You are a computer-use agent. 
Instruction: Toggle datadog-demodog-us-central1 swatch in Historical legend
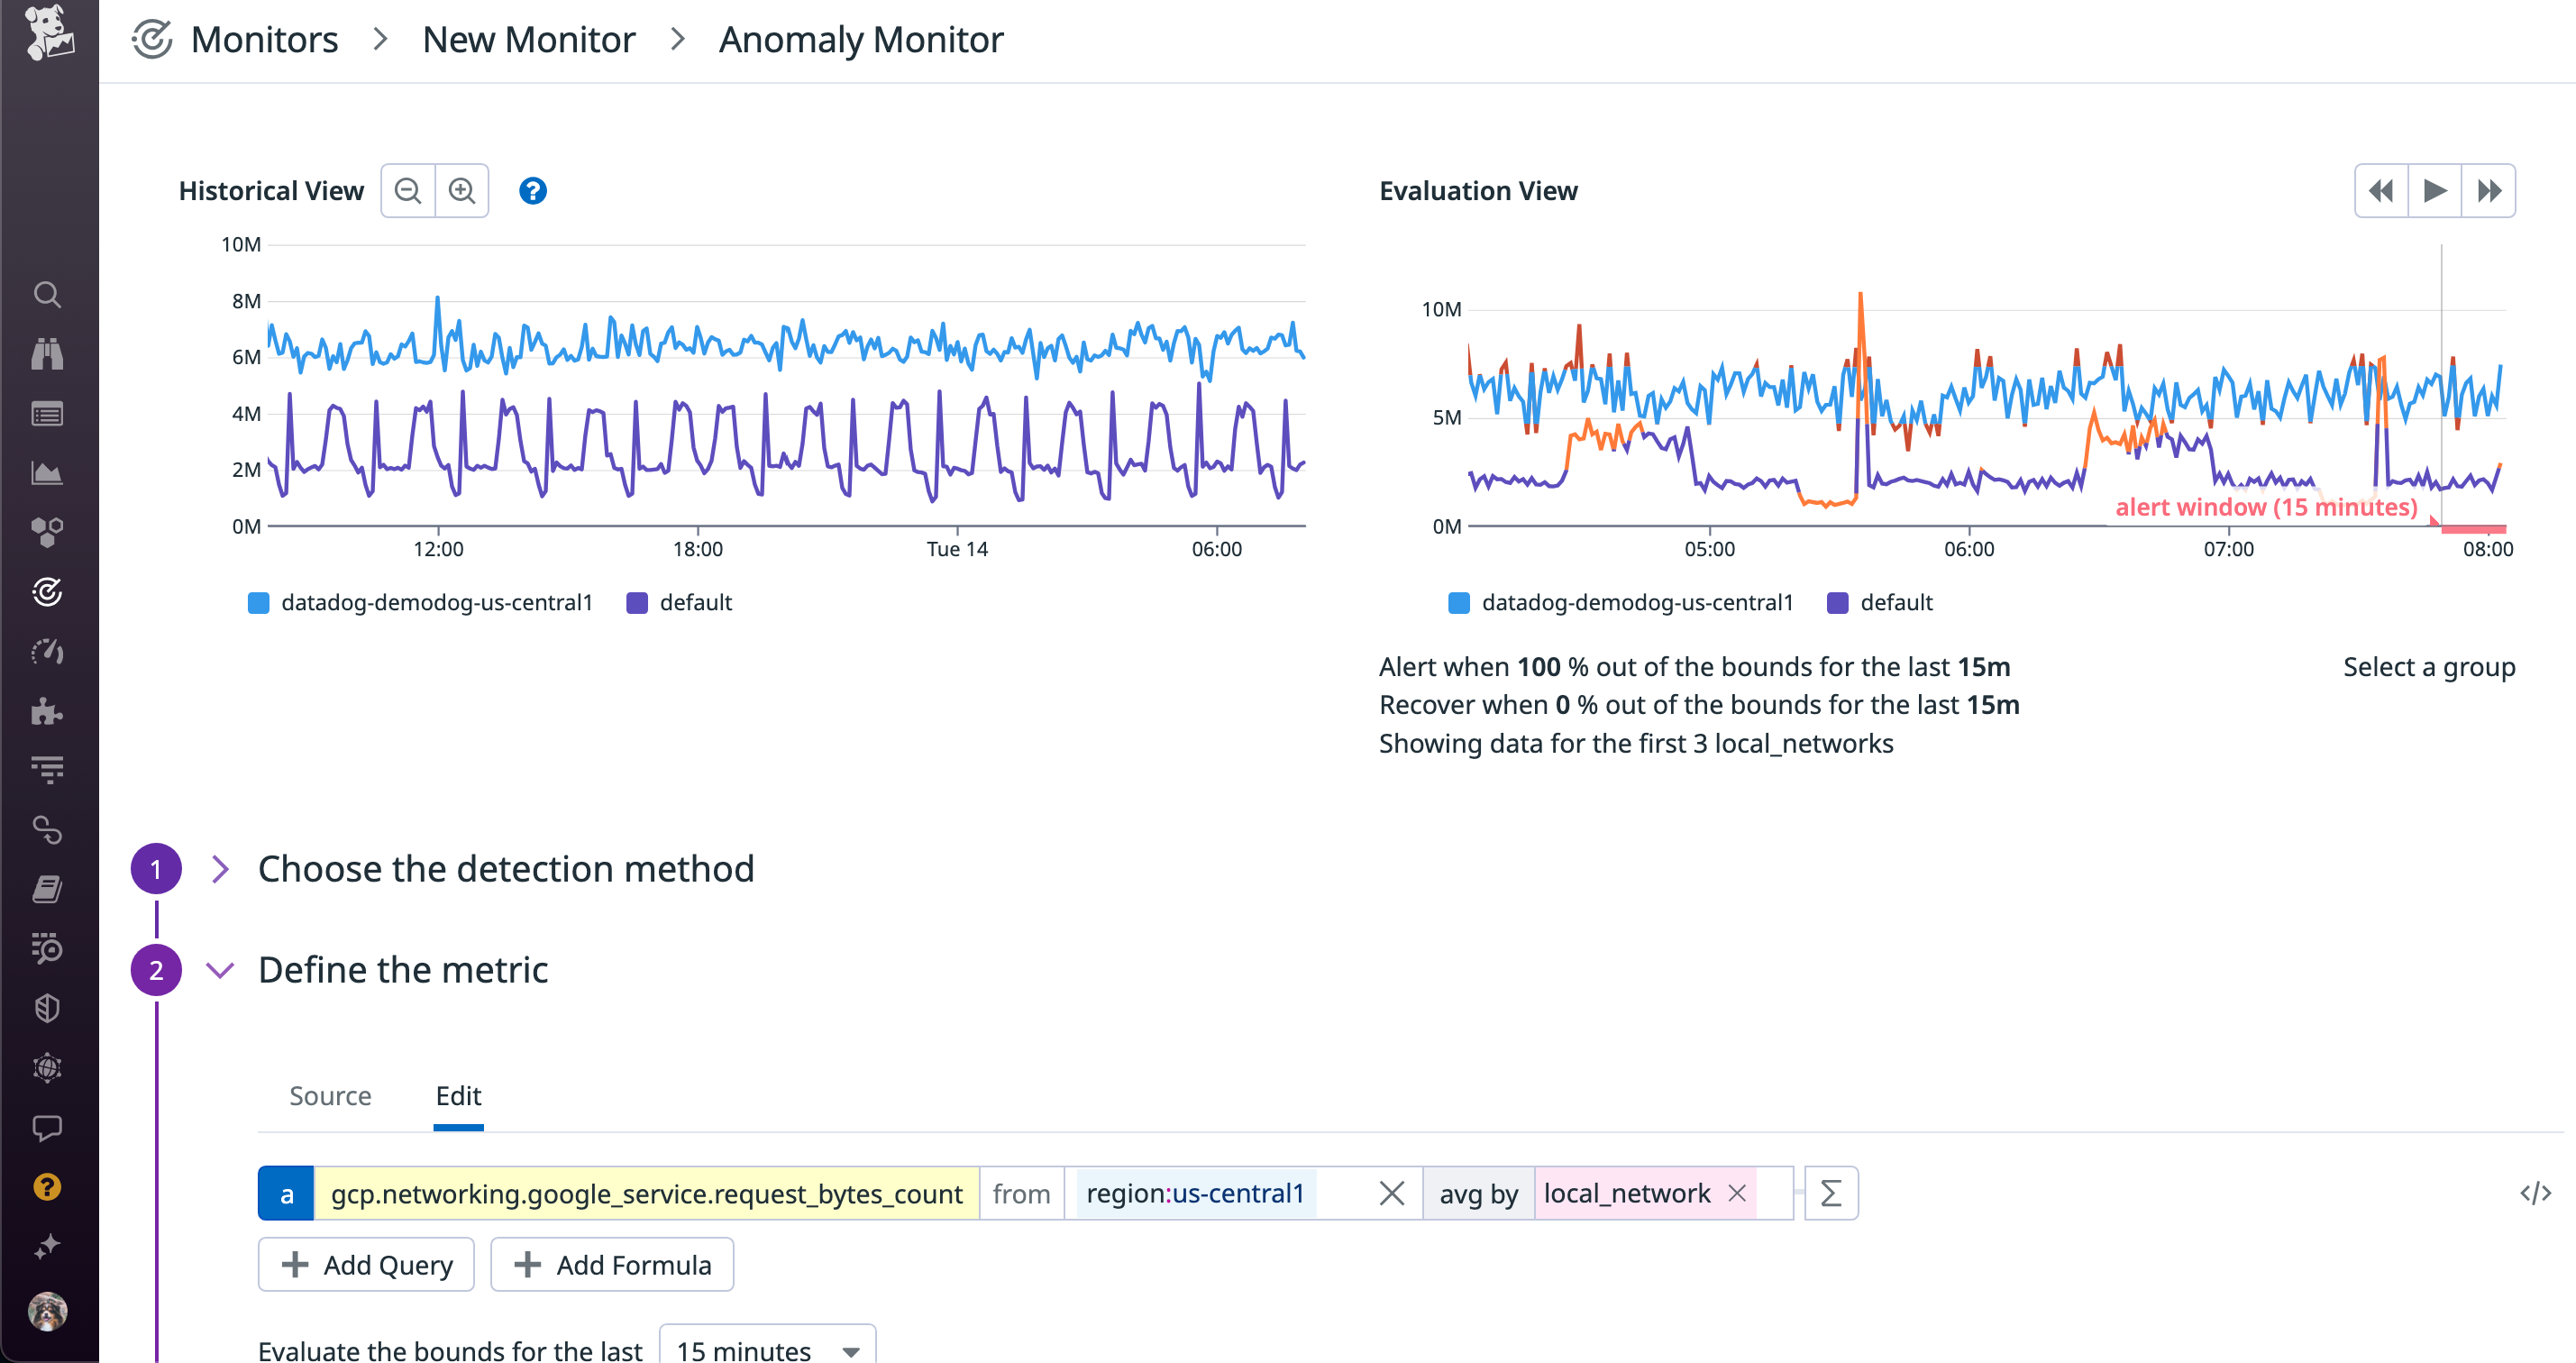tap(258, 602)
